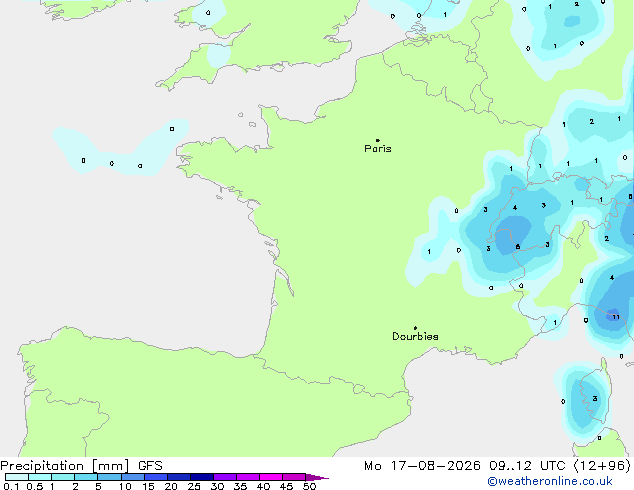The width and height of the screenshot is (634, 490).
Task: Click the 11 mm precipitation value marker
Action: pyautogui.click(x=615, y=317)
